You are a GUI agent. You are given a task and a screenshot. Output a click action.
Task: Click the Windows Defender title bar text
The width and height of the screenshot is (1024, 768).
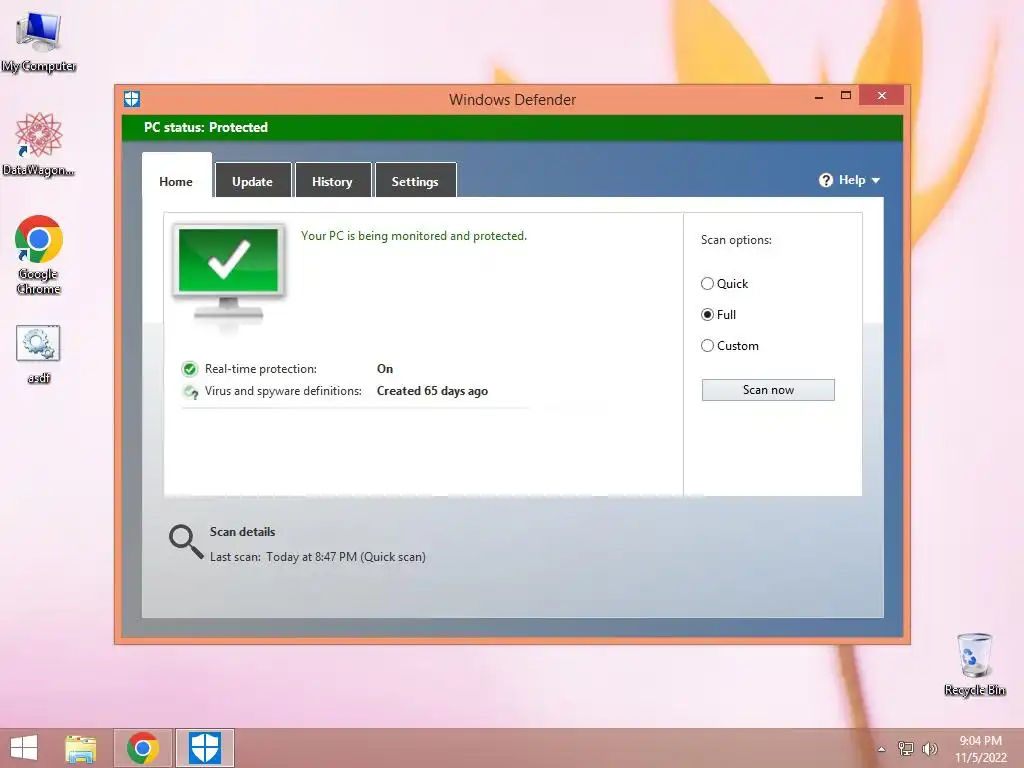(513, 100)
